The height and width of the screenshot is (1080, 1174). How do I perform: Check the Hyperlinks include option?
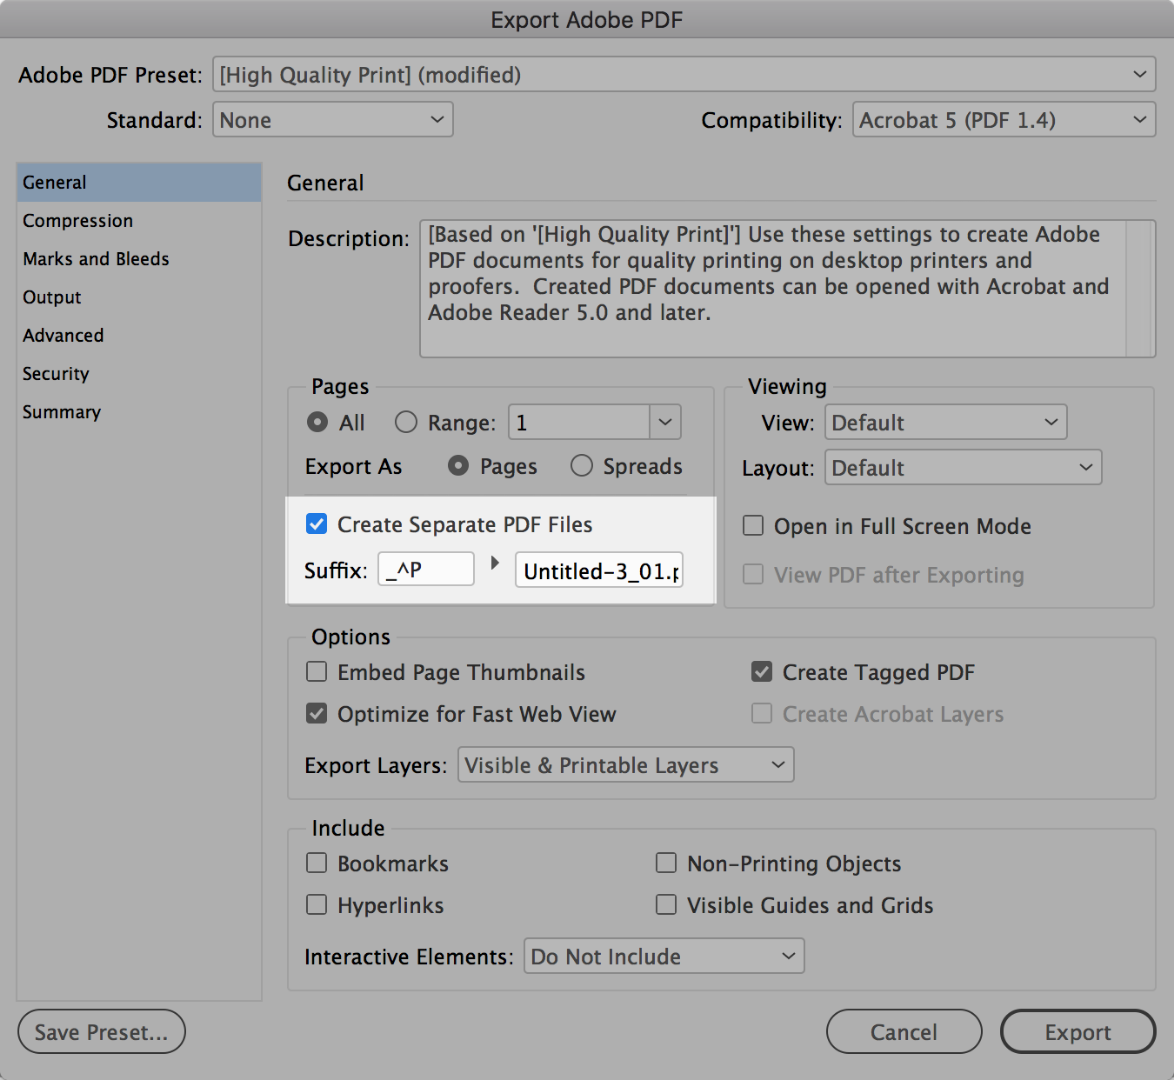(317, 905)
